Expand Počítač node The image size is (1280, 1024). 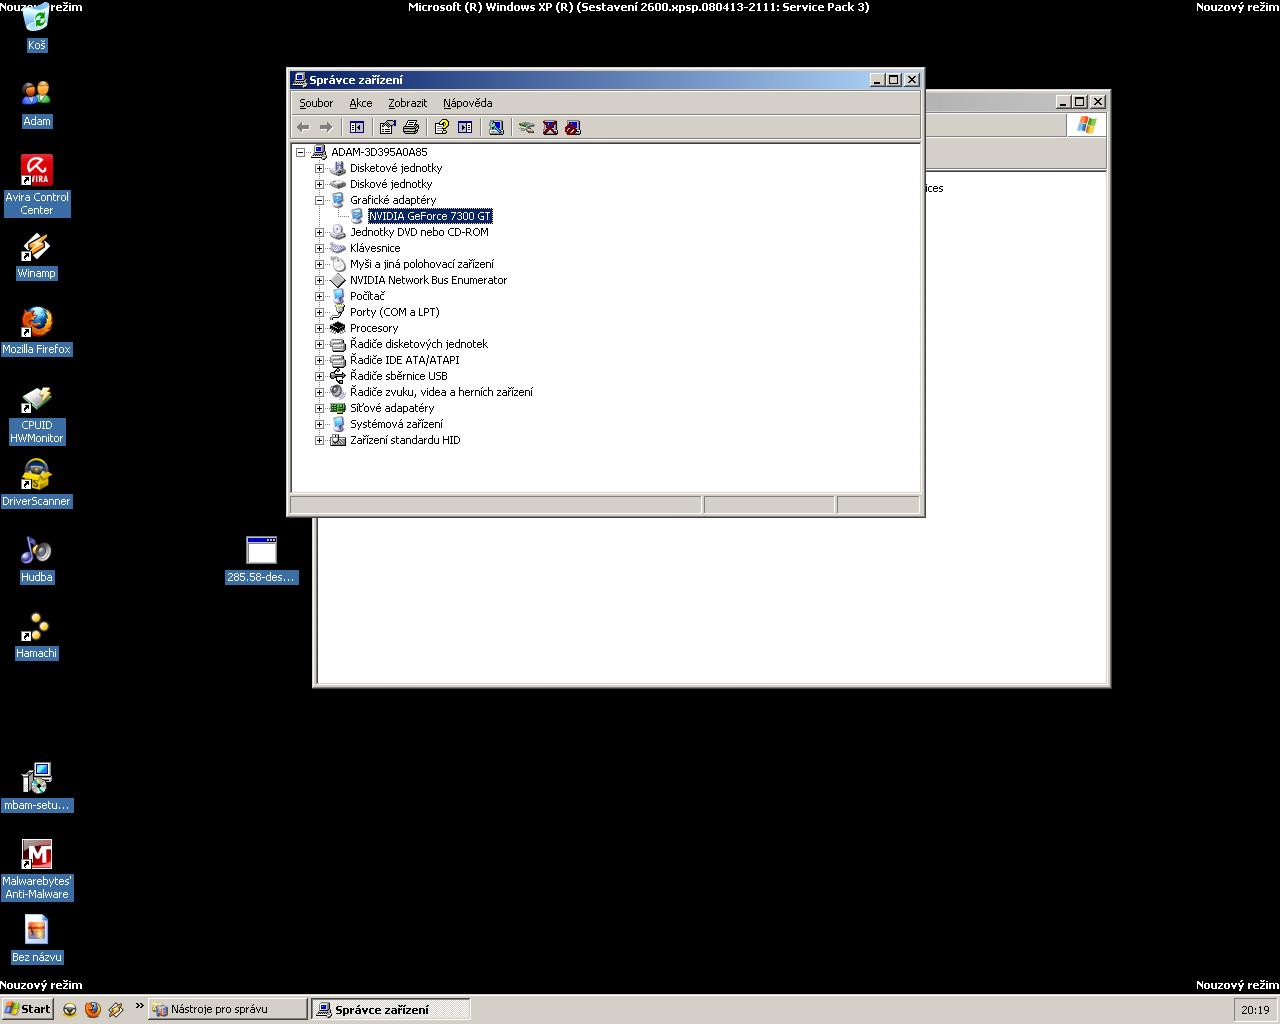click(320, 296)
